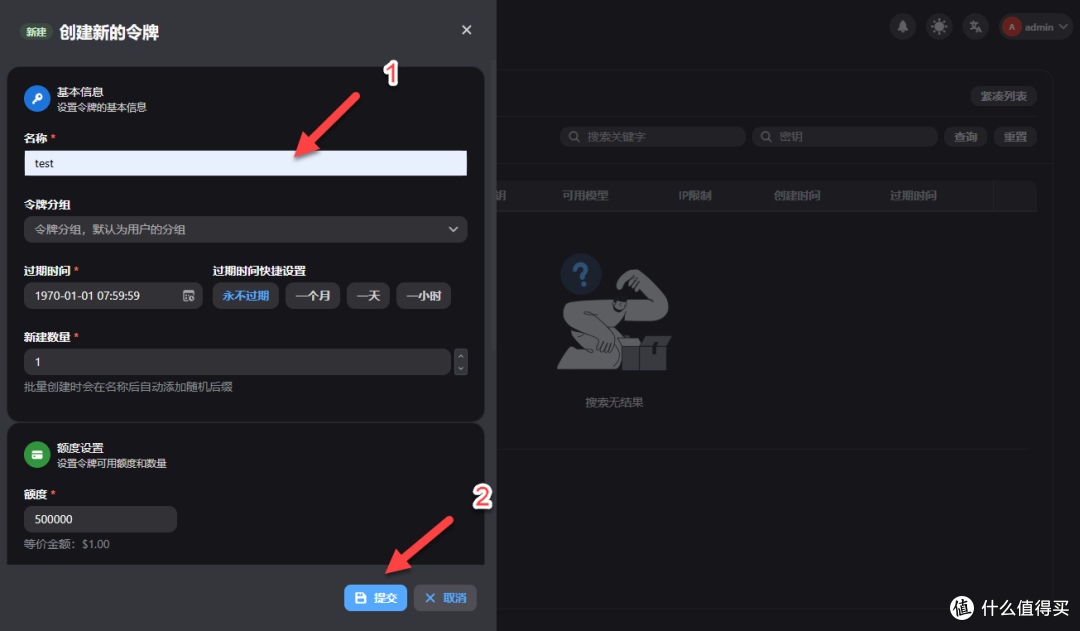Image resolution: width=1080 pixels, height=631 pixels.
Task: Increase the 新建数量 value with up arrow
Action: [461, 355]
